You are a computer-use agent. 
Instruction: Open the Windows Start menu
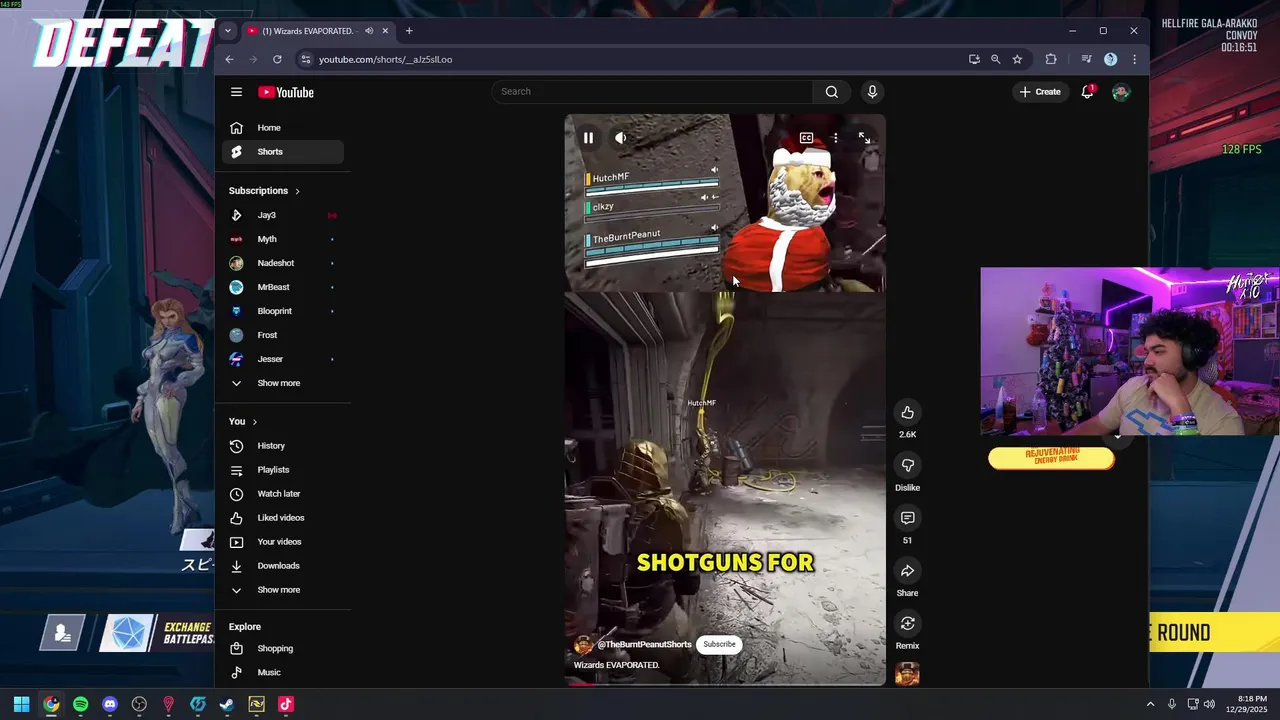click(21, 704)
